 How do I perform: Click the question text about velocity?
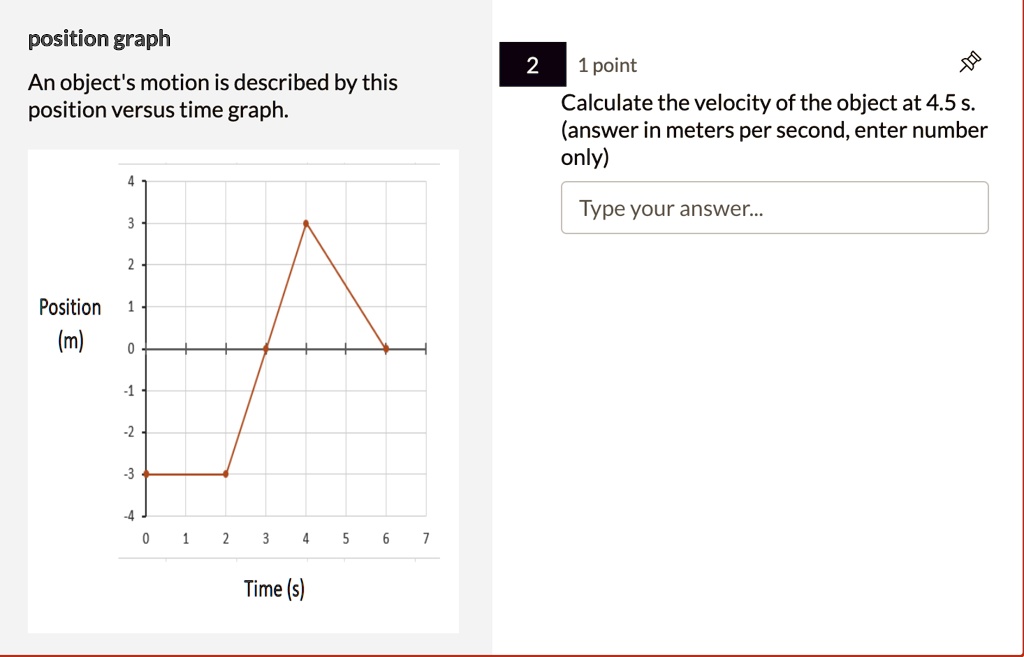tap(775, 129)
